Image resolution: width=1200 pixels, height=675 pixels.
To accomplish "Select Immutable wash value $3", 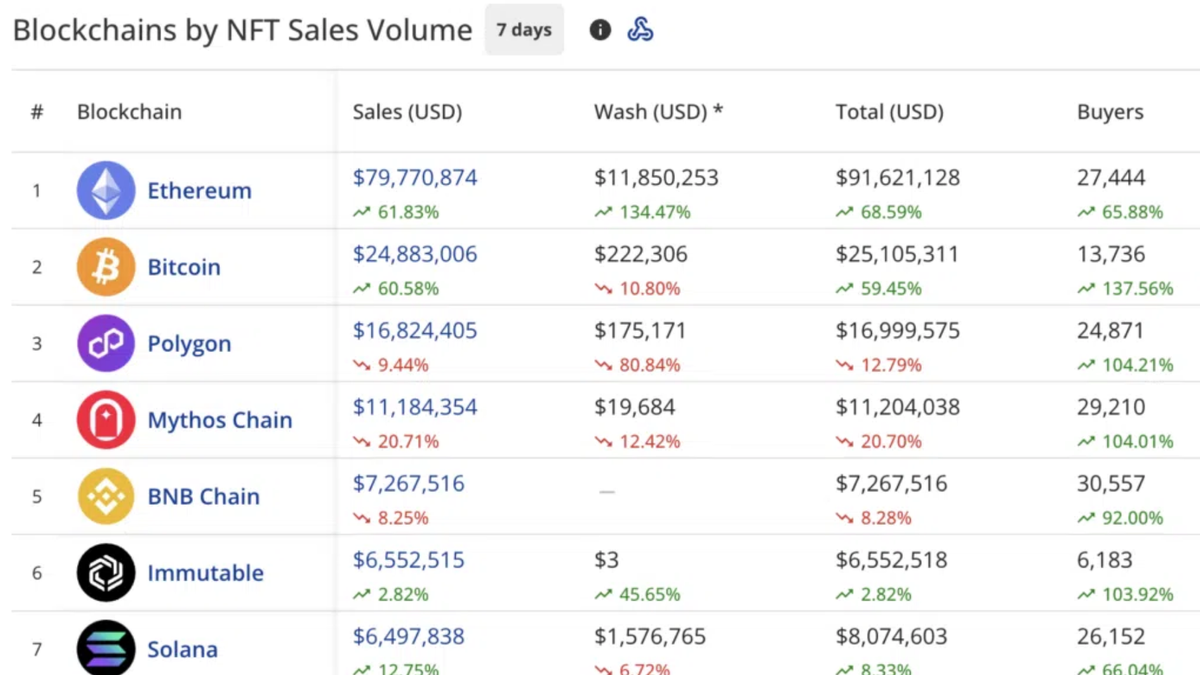I will 606,560.
